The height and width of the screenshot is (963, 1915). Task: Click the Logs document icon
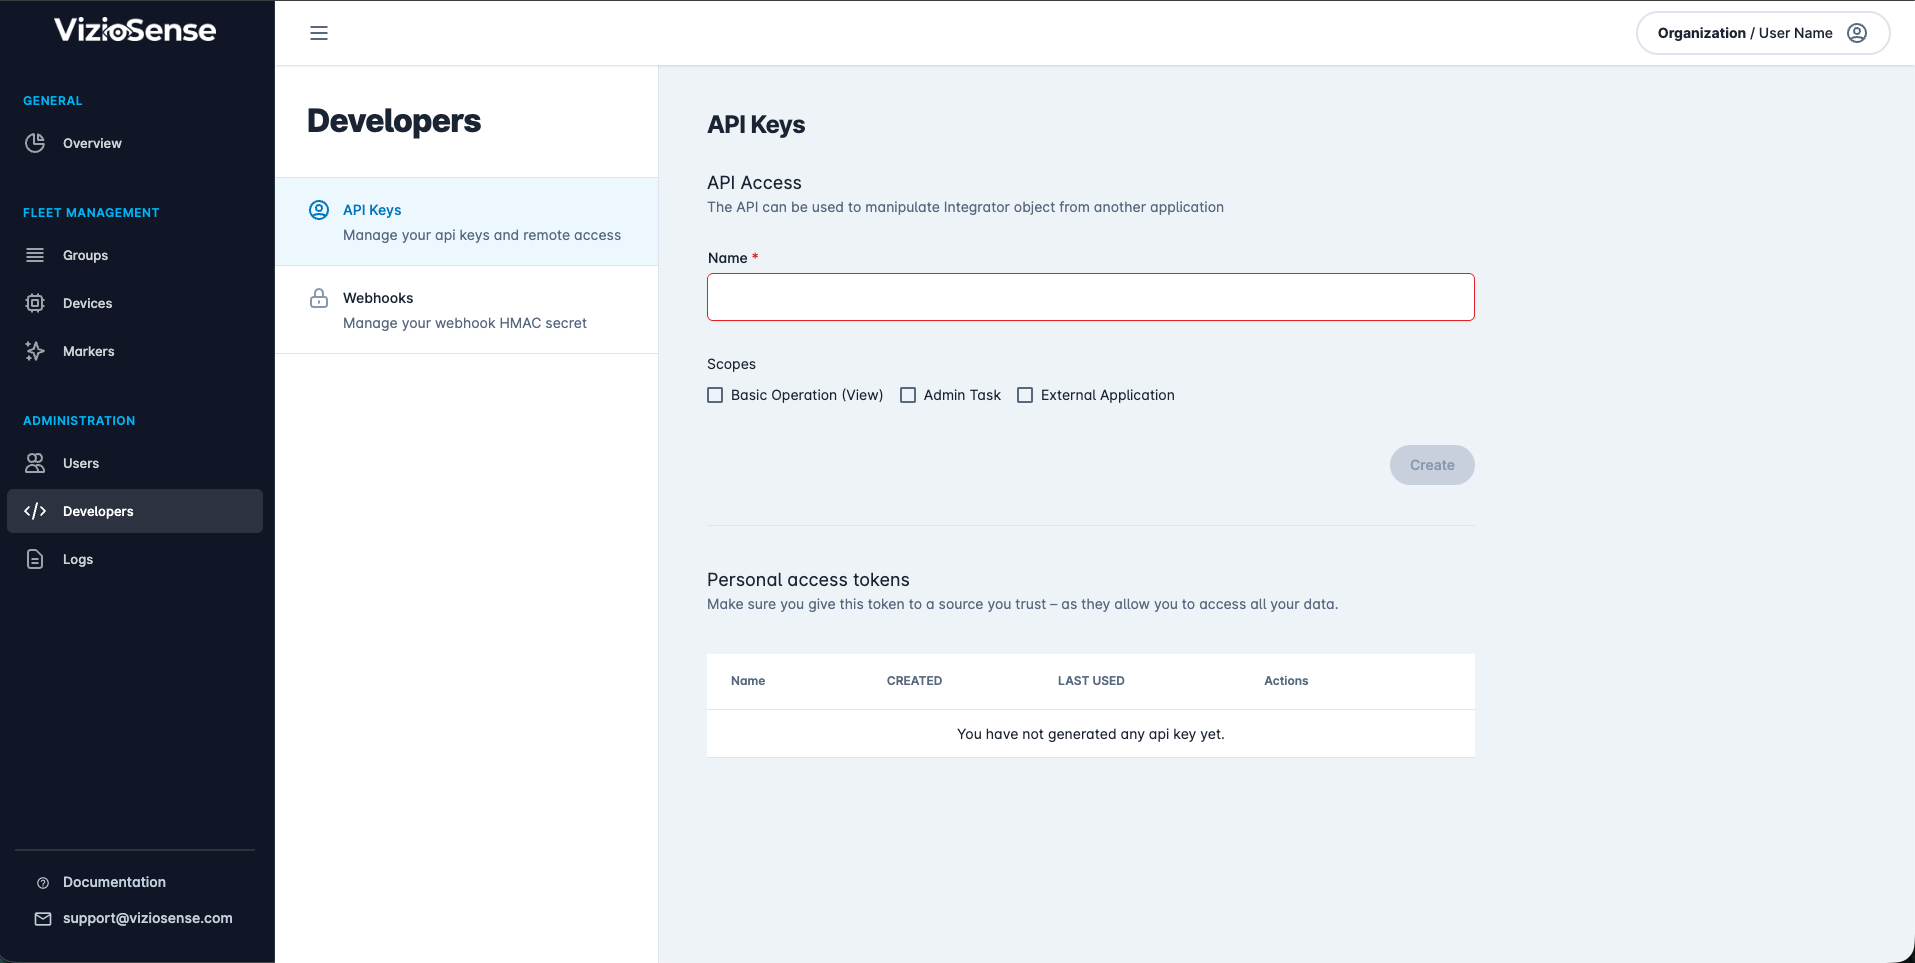tap(35, 559)
